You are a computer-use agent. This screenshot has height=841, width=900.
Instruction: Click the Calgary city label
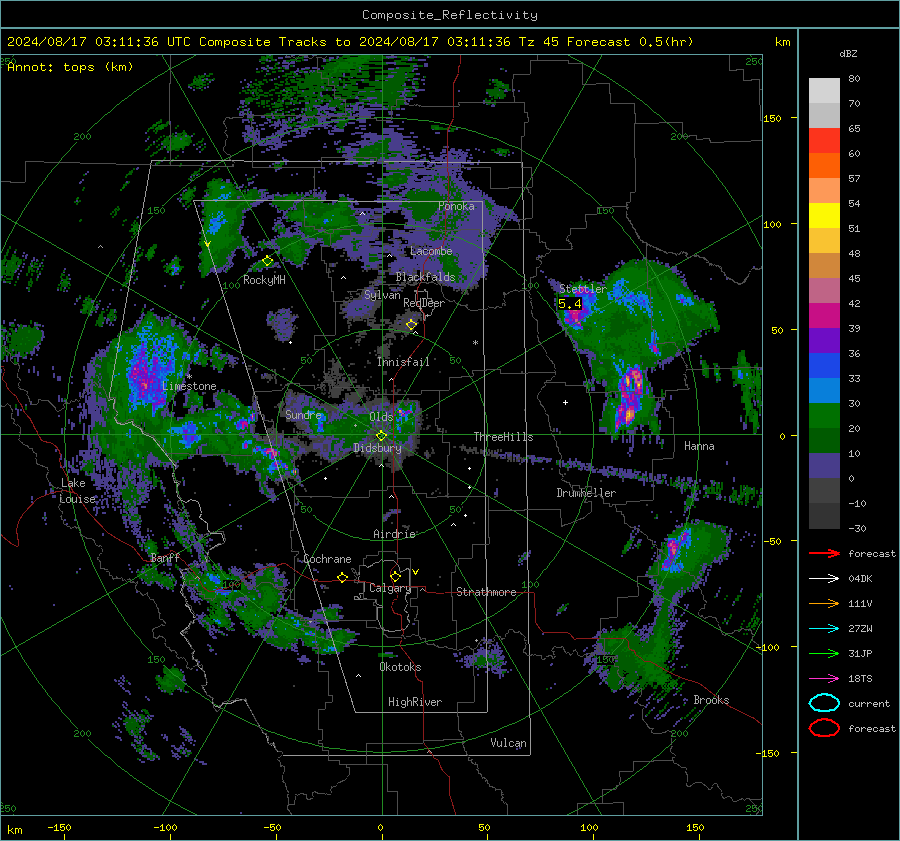point(390,588)
